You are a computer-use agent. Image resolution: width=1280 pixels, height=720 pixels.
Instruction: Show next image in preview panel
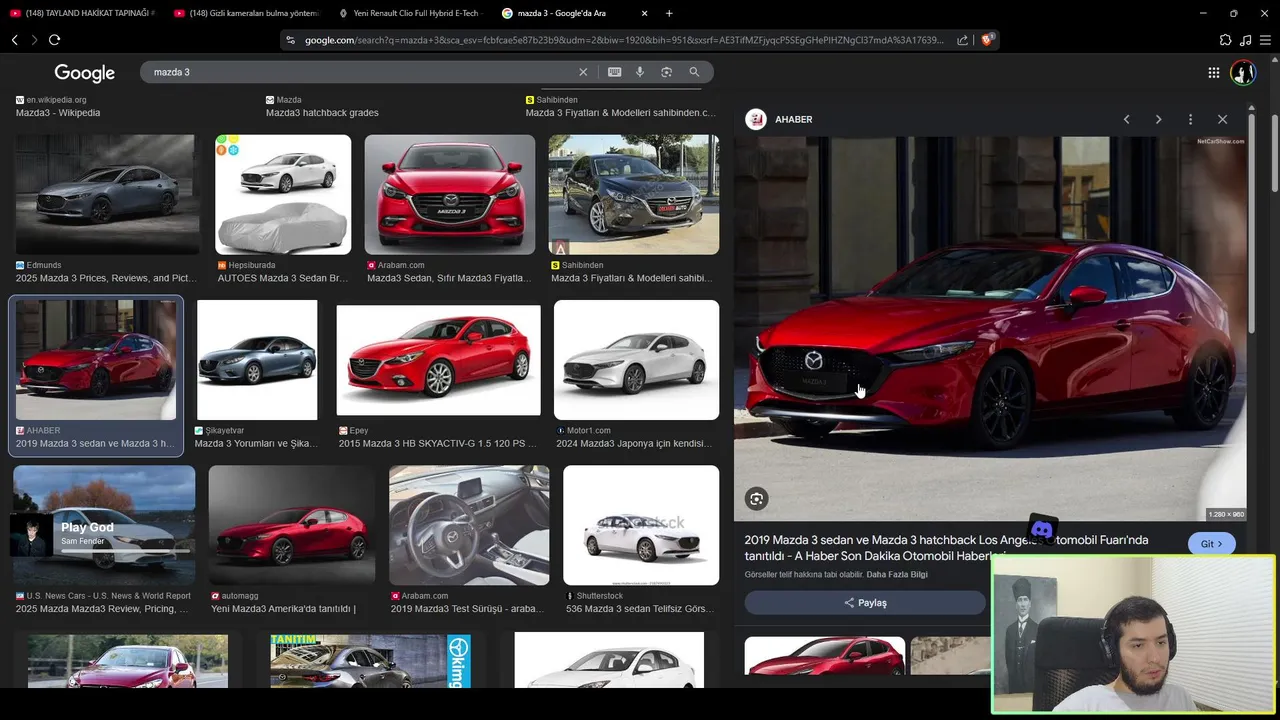pyautogui.click(x=1158, y=119)
